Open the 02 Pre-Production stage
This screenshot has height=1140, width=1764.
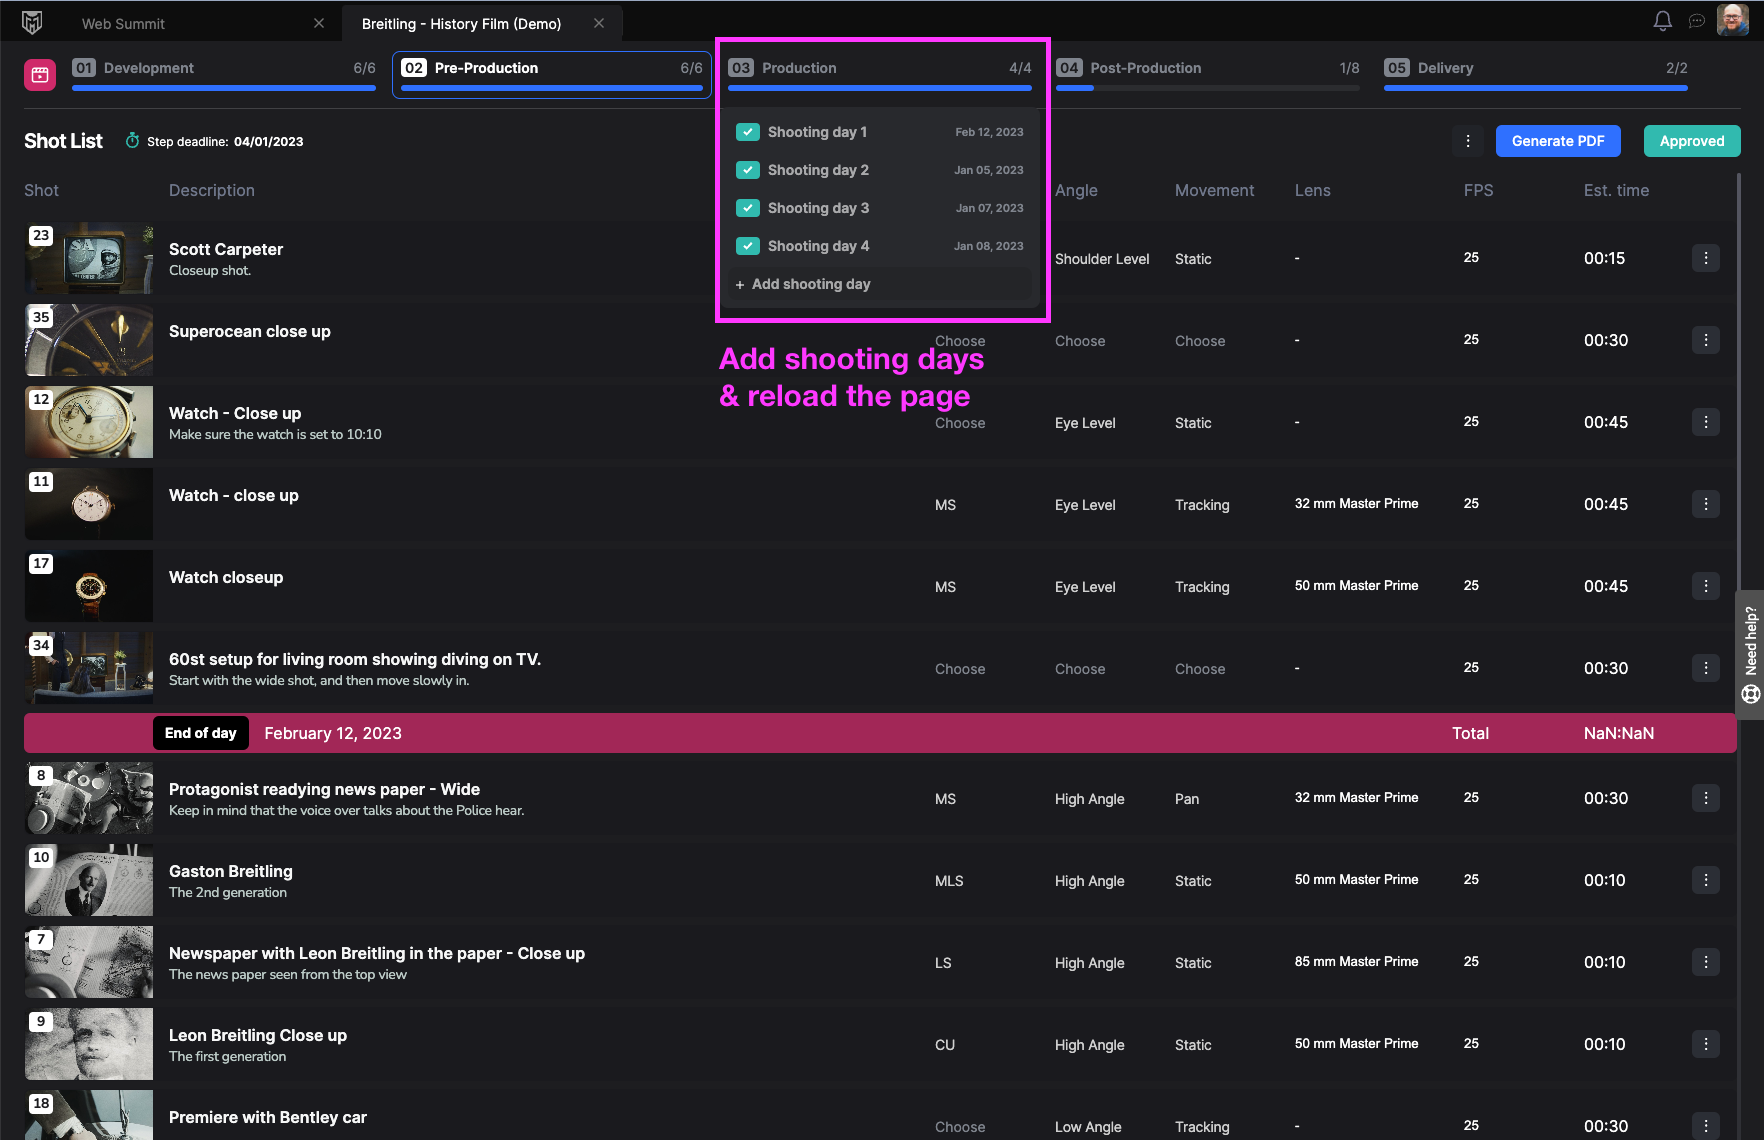click(552, 75)
